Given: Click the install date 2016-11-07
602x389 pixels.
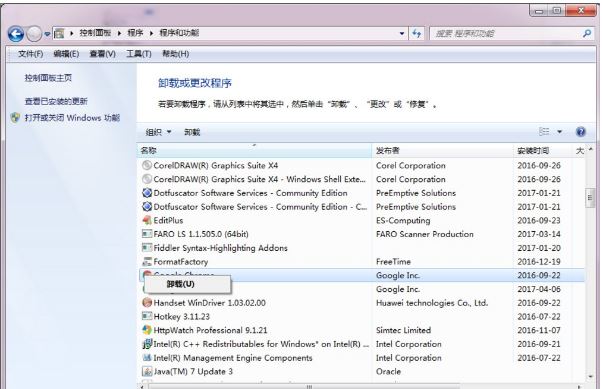Looking at the screenshot, I should (x=539, y=330).
